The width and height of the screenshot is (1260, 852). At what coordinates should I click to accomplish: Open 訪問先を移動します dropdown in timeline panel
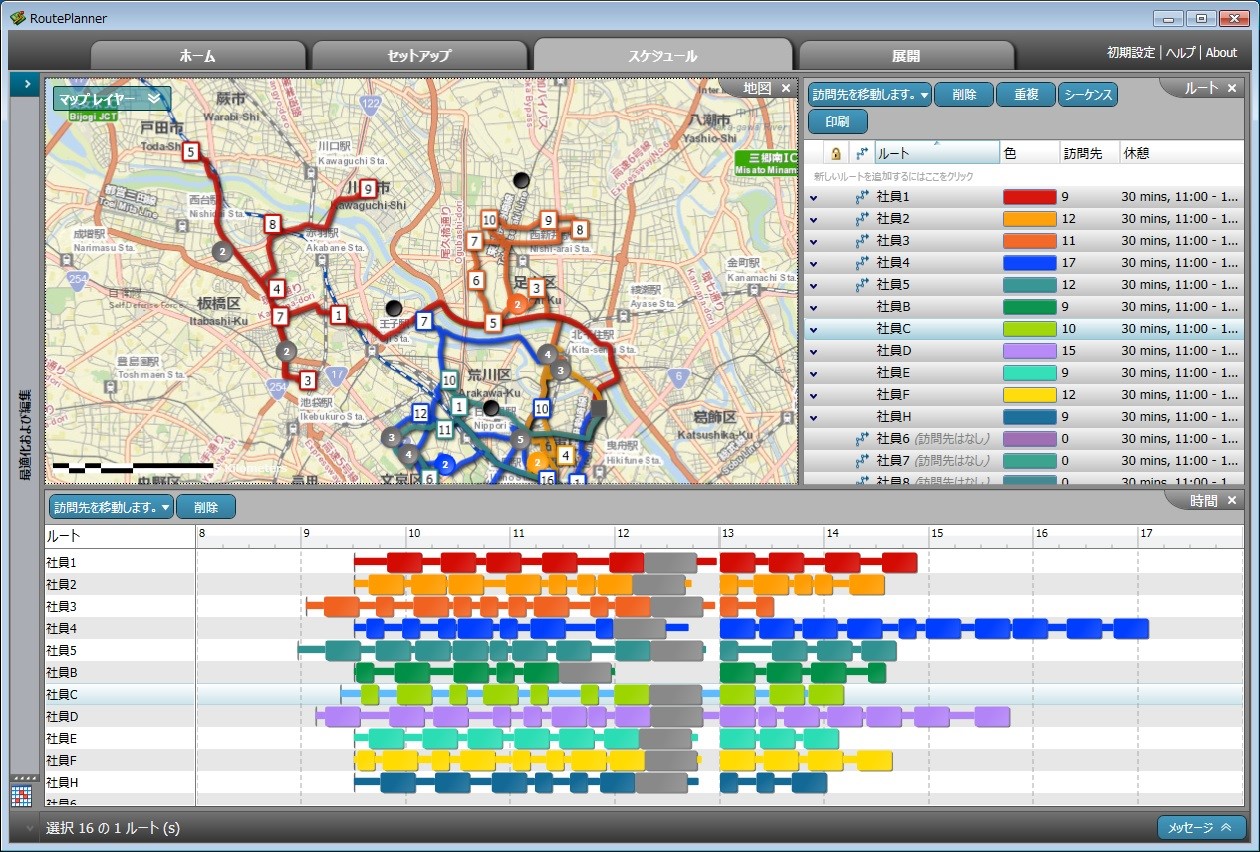coord(110,507)
